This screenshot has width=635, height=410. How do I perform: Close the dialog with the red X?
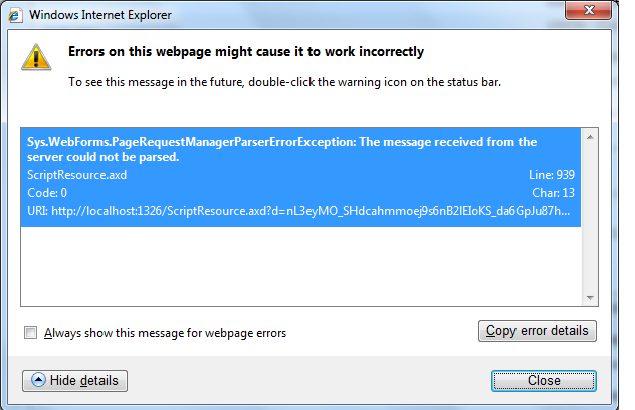588,10
